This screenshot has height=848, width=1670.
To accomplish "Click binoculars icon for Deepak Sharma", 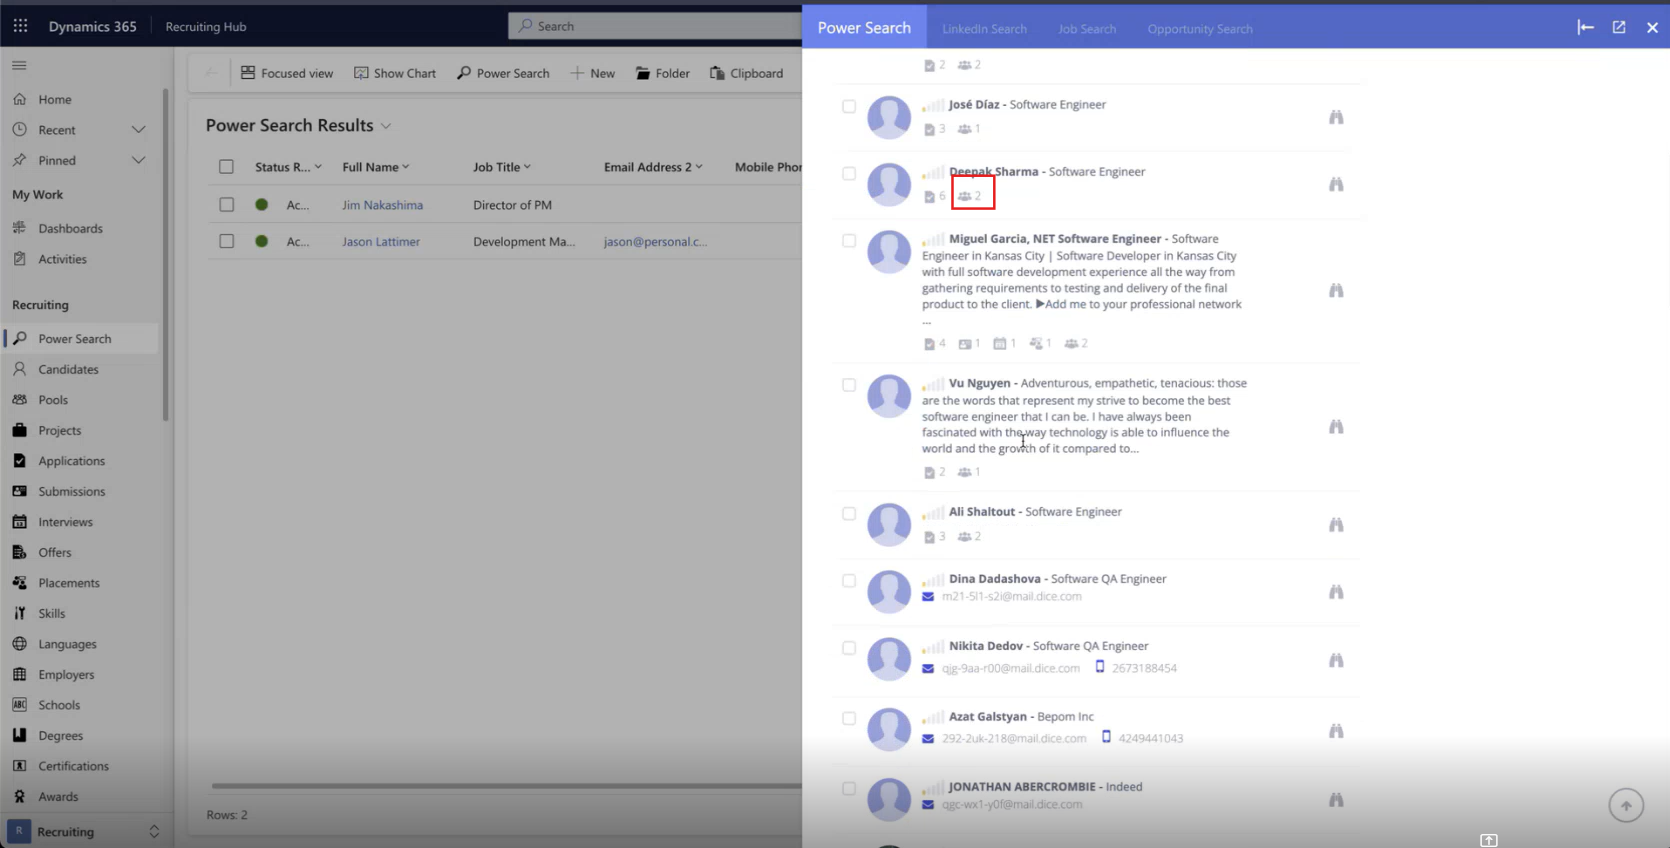I will click(1335, 184).
